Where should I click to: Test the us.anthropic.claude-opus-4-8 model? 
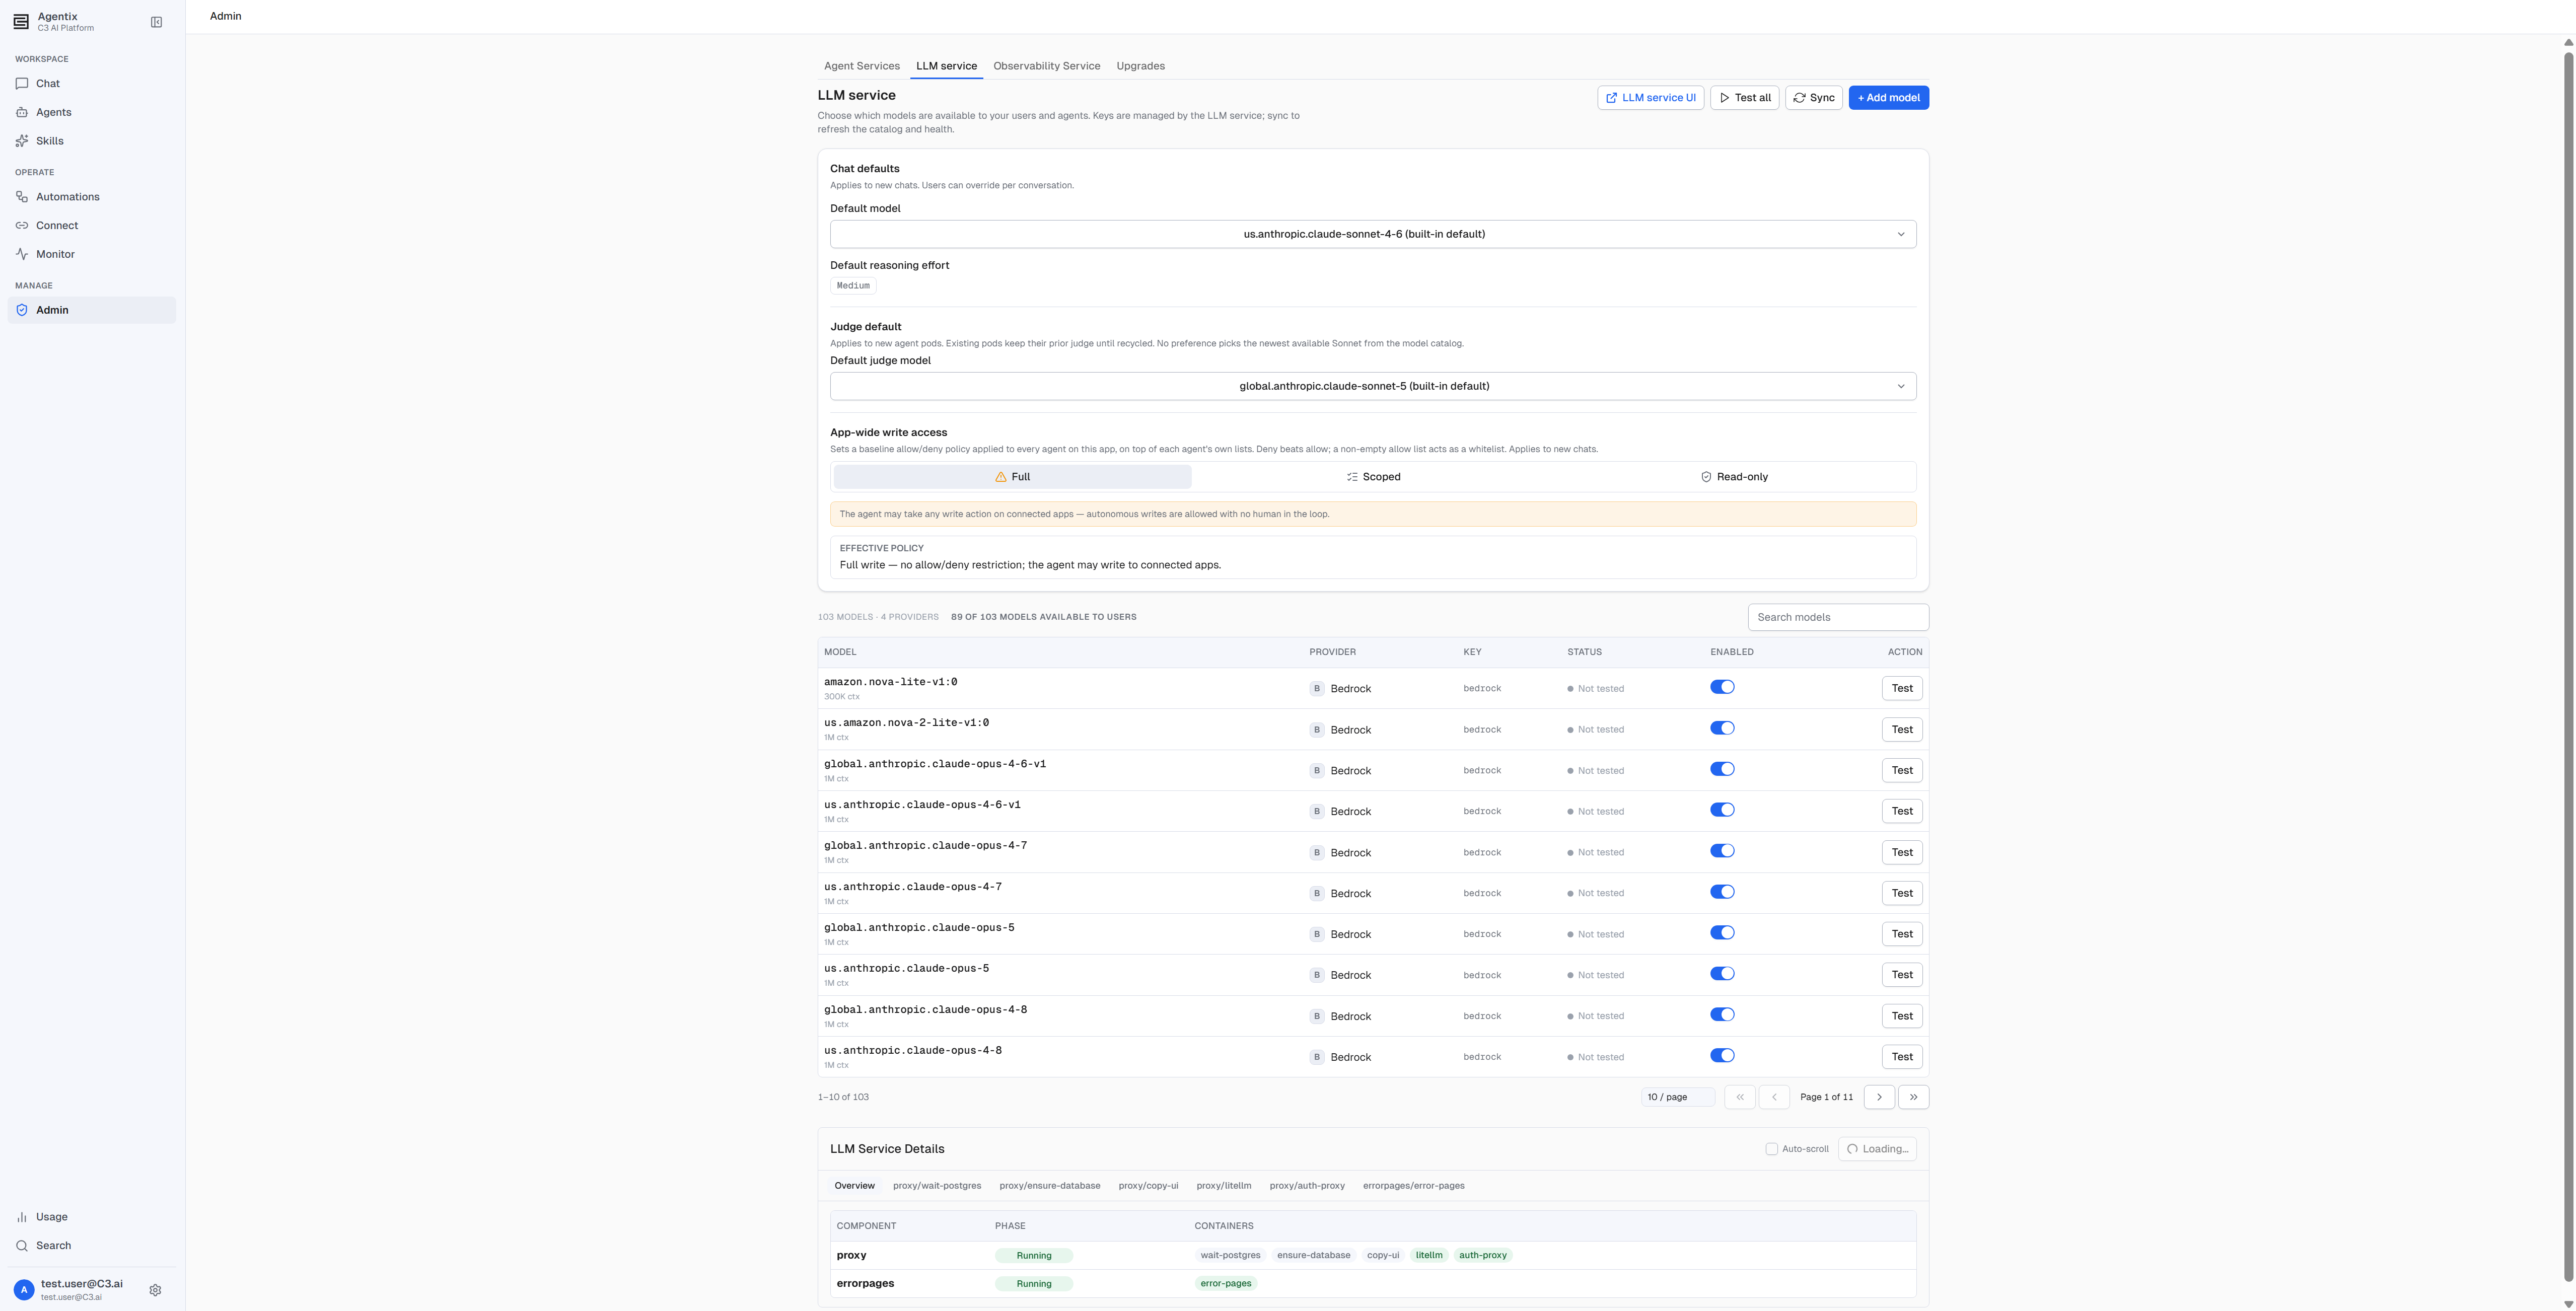click(1901, 1057)
